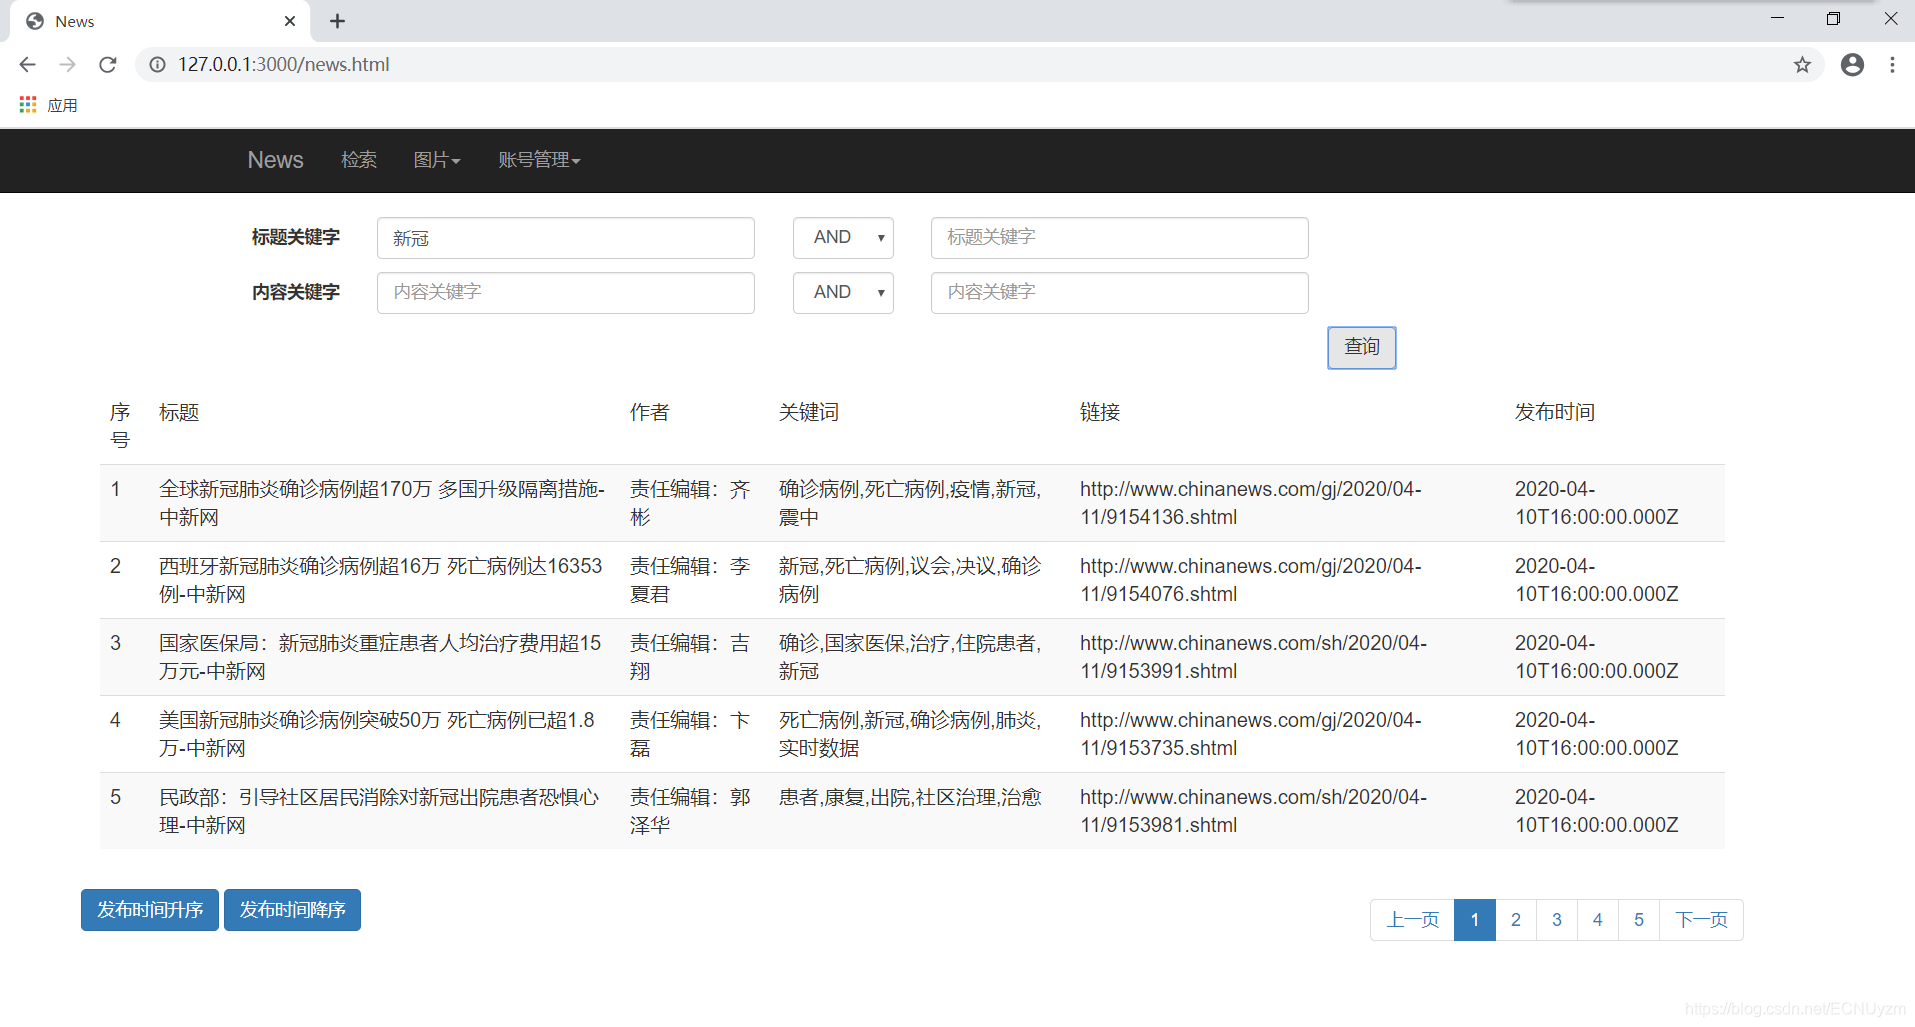Expand the 账号管理 dropdown menu
Image resolution: width=1915 pixels, height=1027 pixels.
(x=539, y=160)
